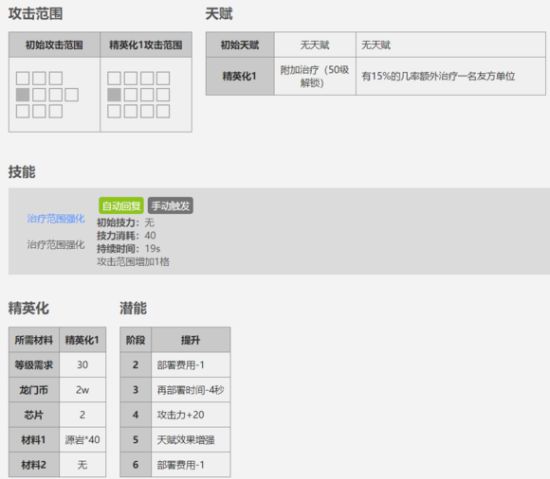Click the stage 2 部署费用-1 cell

[191, 365]
